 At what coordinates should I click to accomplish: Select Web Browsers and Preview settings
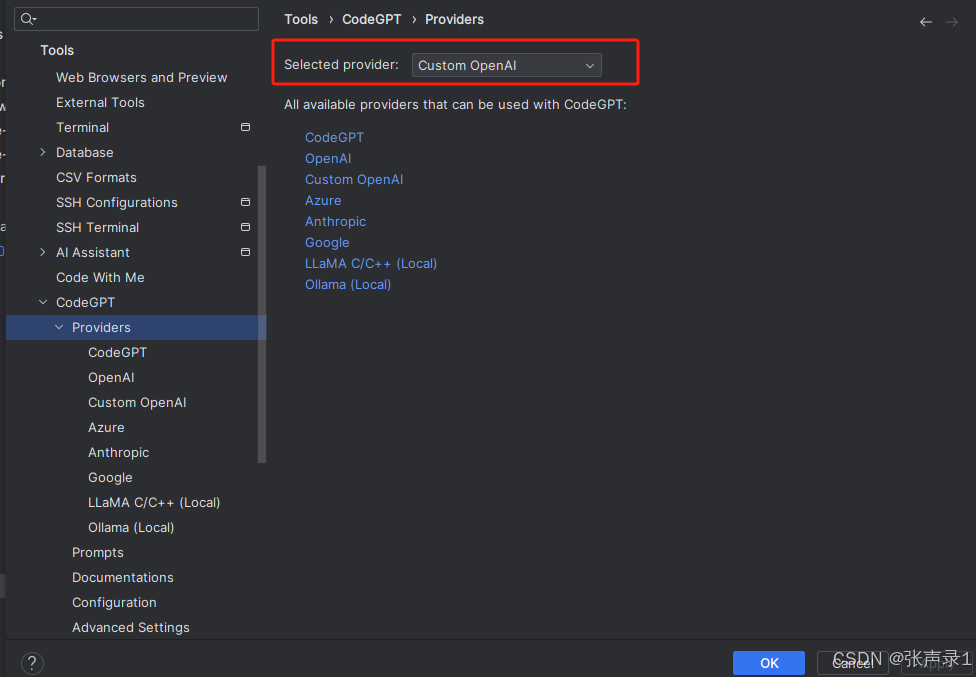click(141, 77)
